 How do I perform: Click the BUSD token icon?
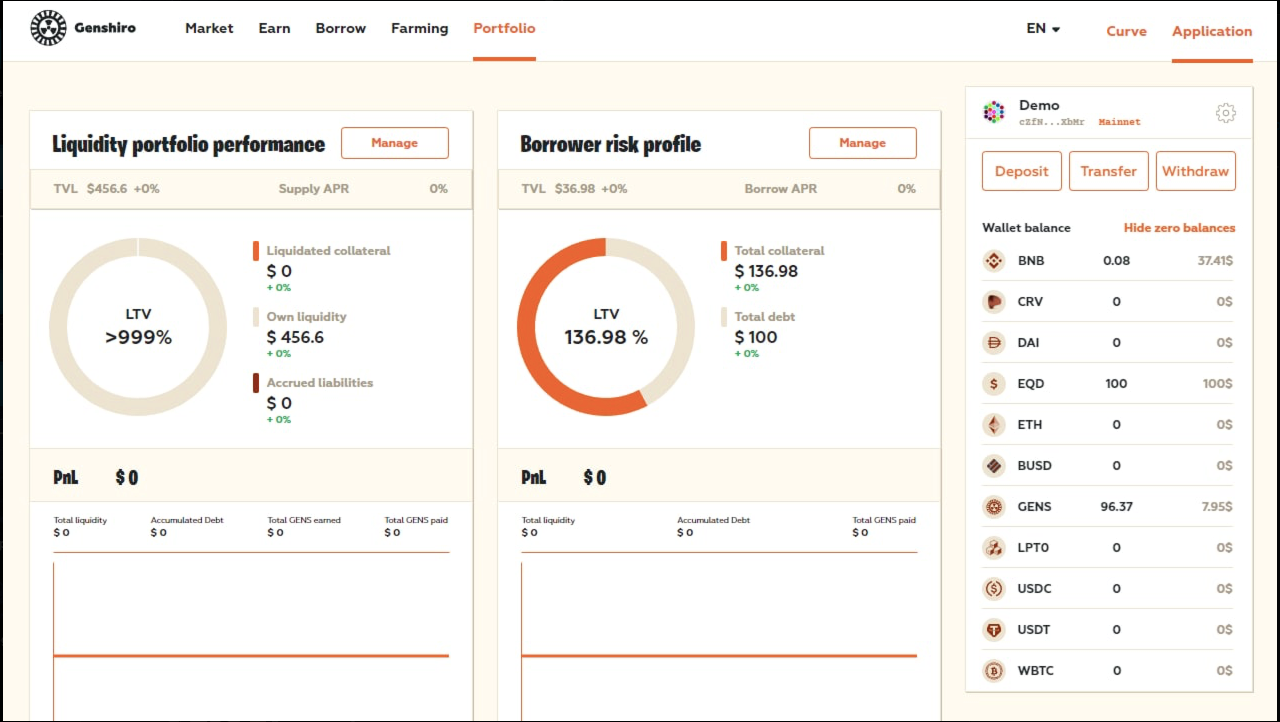(x=993, y=466)
